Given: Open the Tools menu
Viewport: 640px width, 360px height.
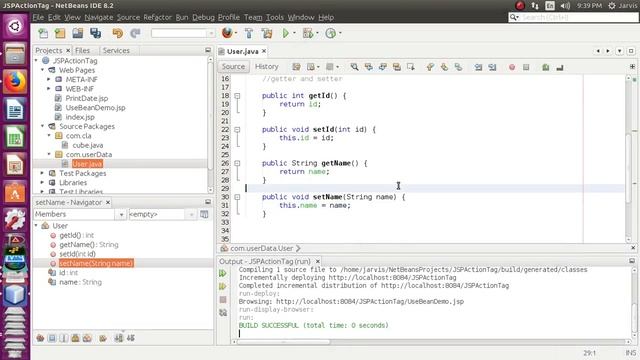Looking at the screenshot, I should point(275,17).
